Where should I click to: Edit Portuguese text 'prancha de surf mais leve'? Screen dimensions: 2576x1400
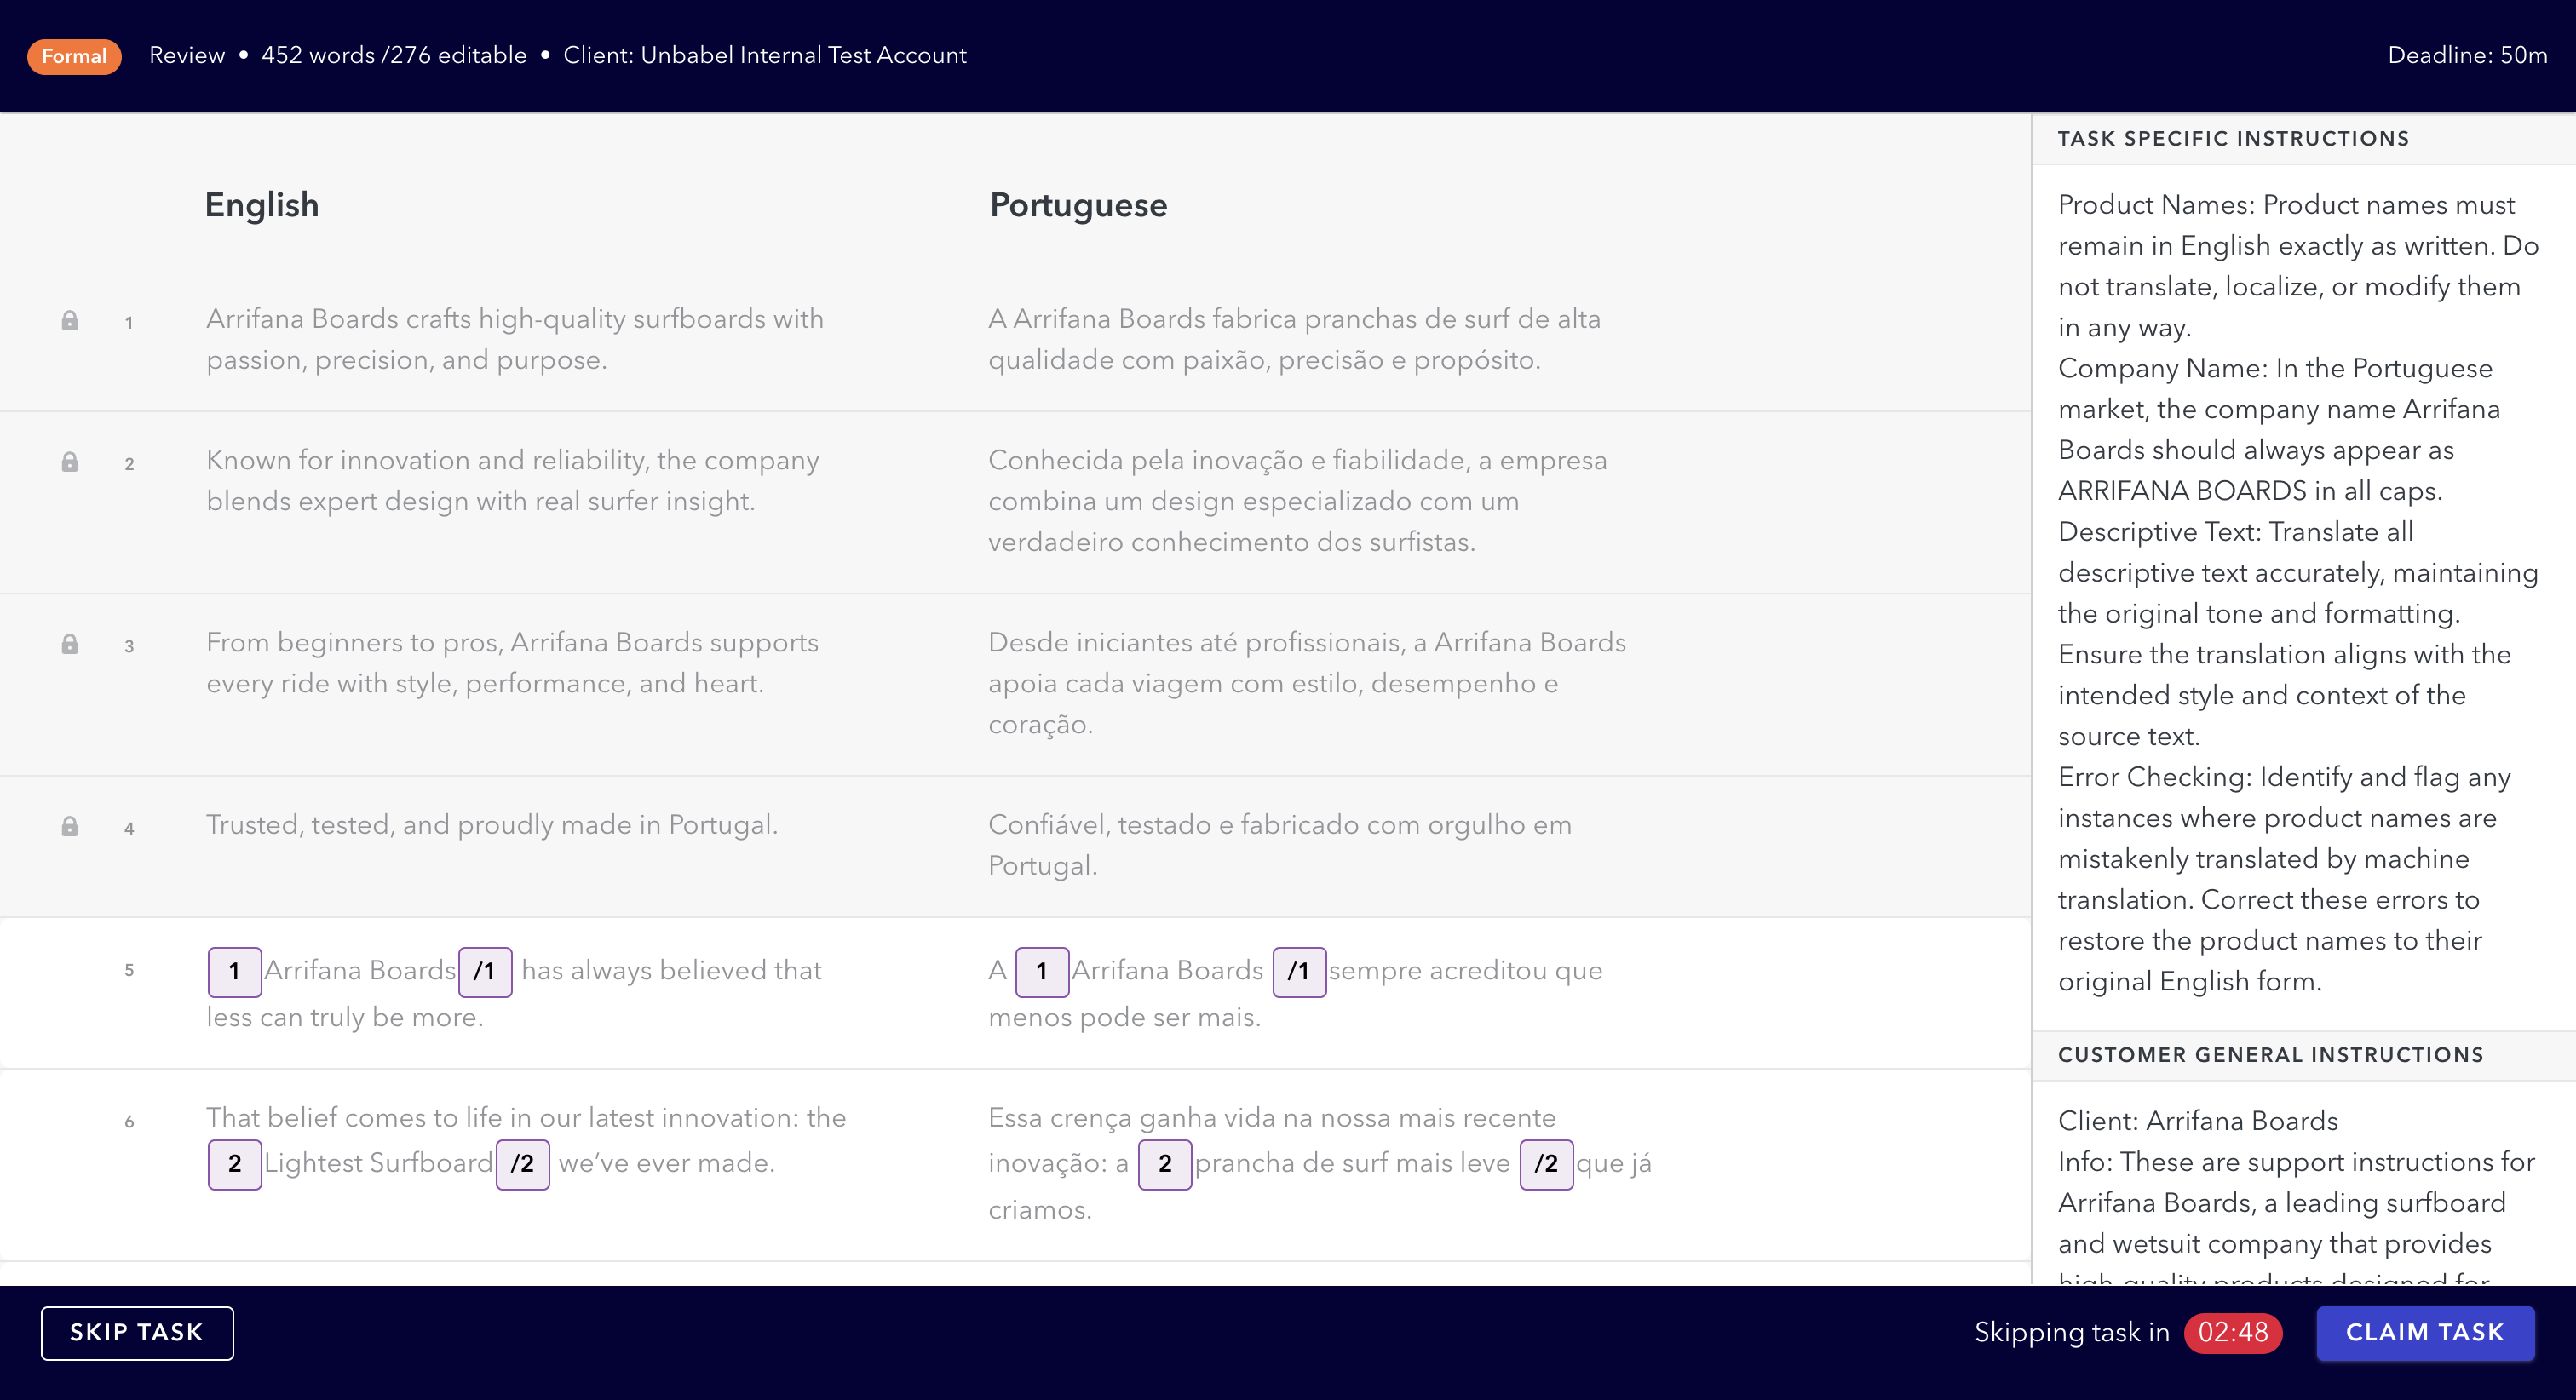coord(1352,1163)
